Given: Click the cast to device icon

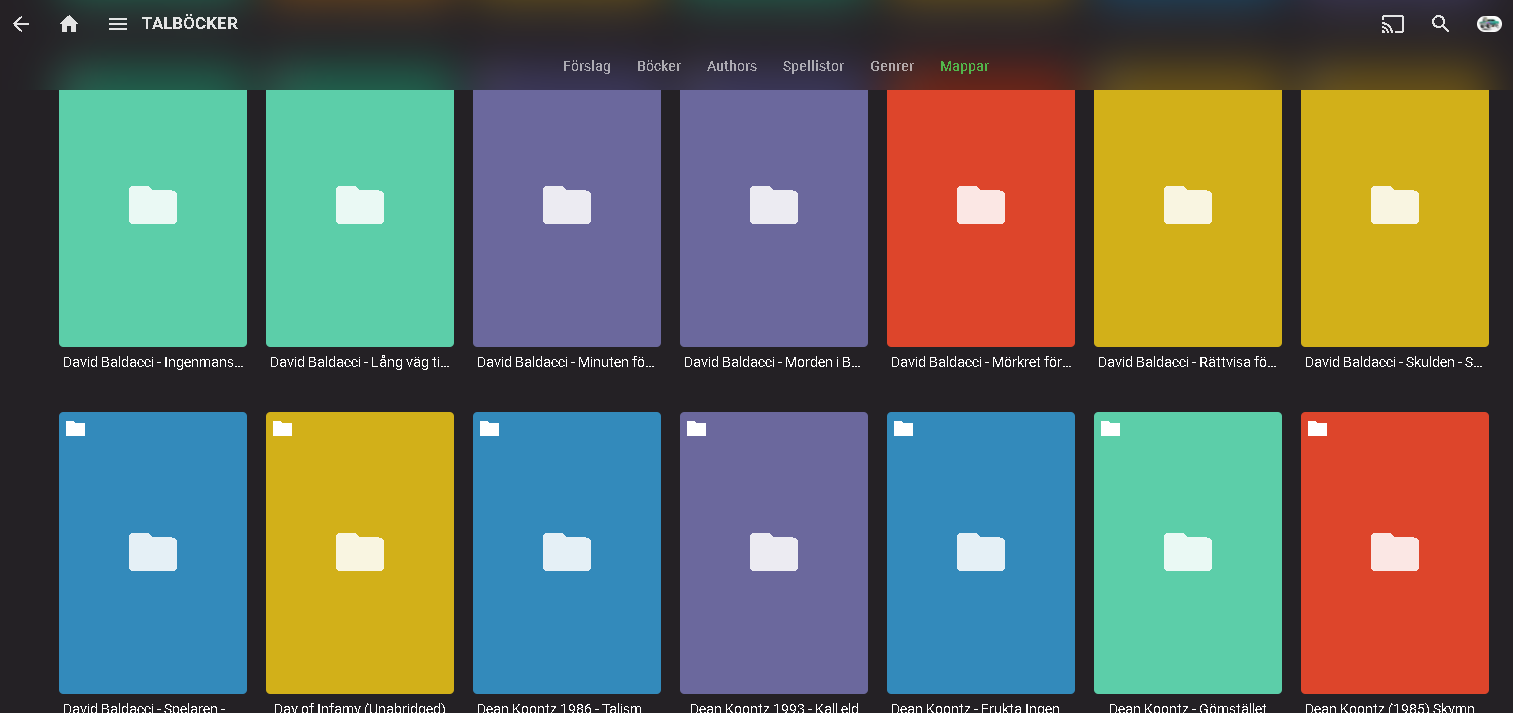Looking at the screenshot, I should point(1392,24).
